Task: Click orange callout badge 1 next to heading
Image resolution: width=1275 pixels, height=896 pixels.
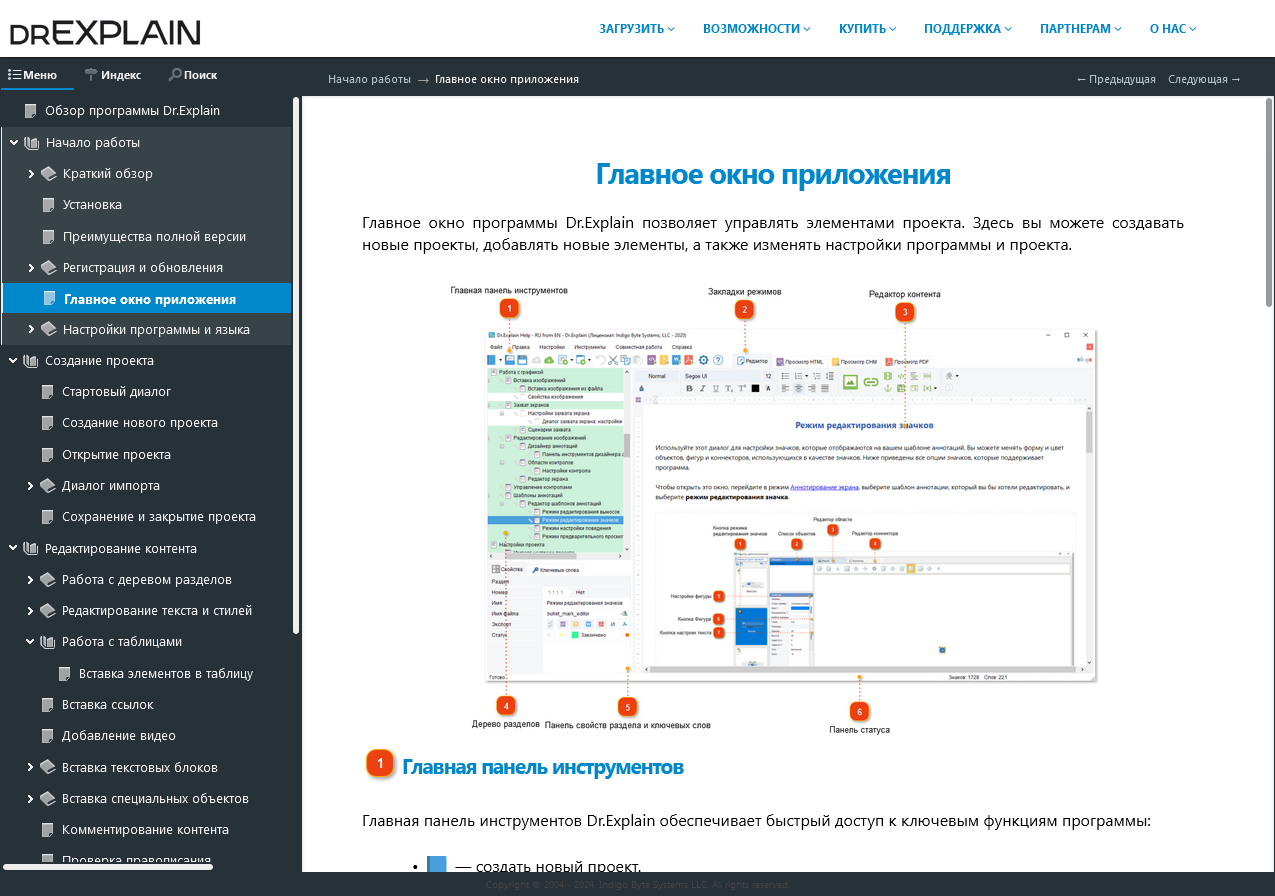Action: tap(379, 764)
